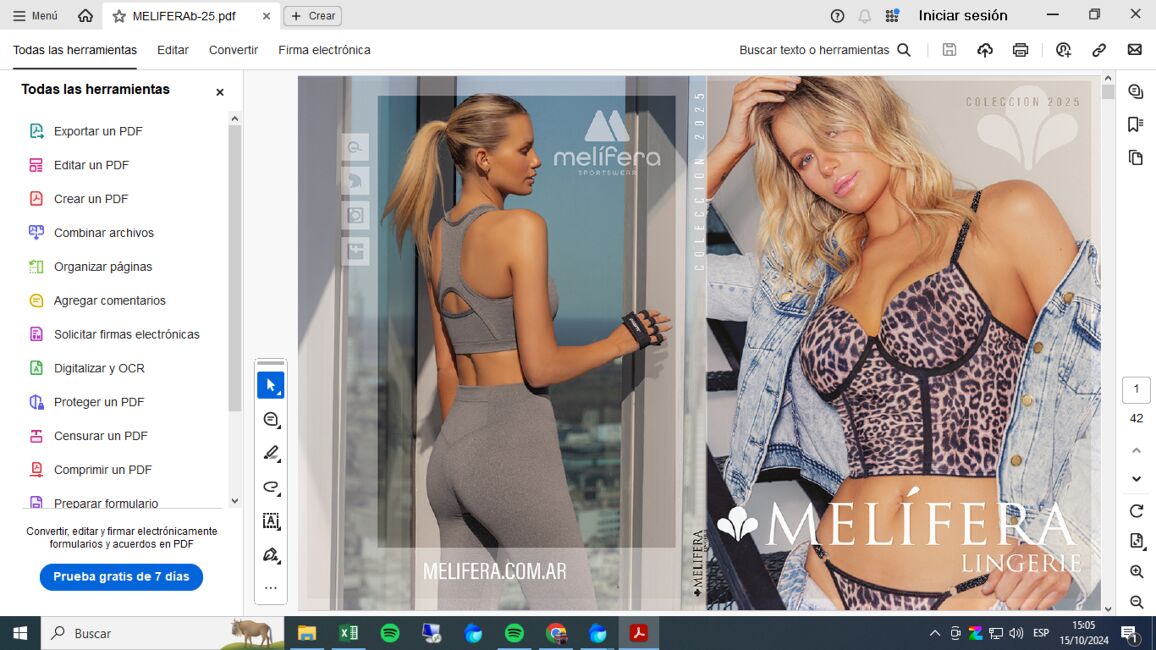Viewport: 1156px width, 650px height.
Task: Open the page thumbnails panel icon
Action: (x=1135, y=158)
